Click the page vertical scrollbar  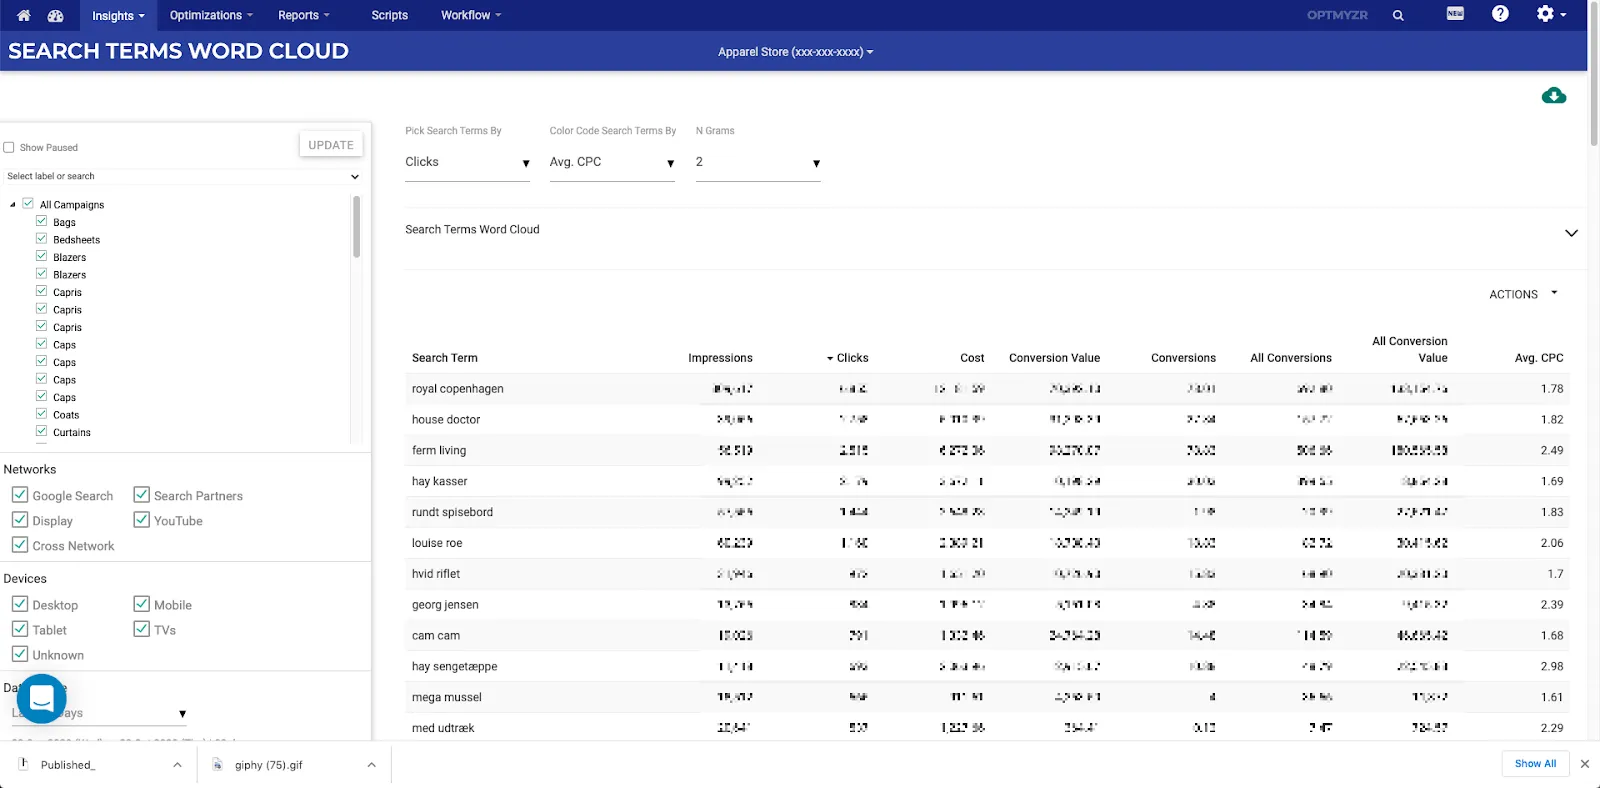1594,75
